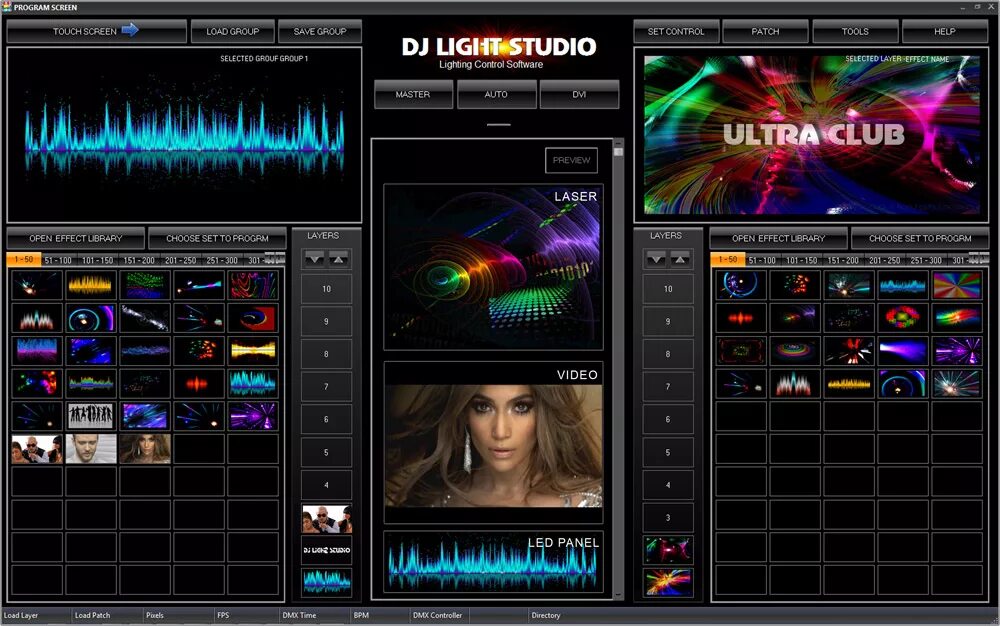Click the group photo layer in left Layers
Viewport: 1000px width, 626px height.
(327, 518)
